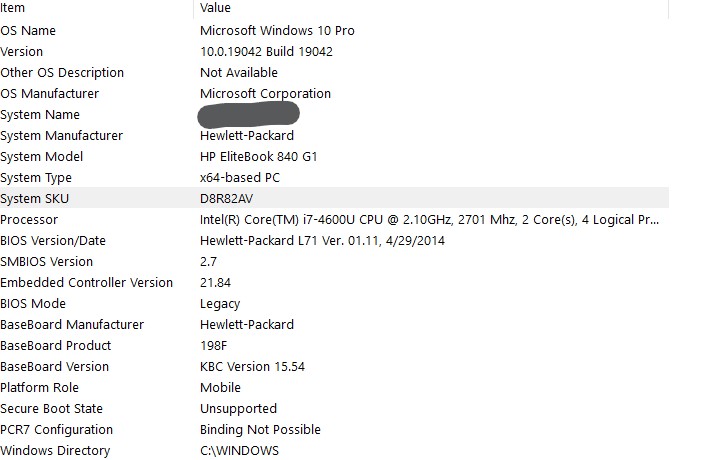The width and height of the screenshot is (707, 460).
Task: Select the OS Manufacturer row
Action: pos(334,93)
